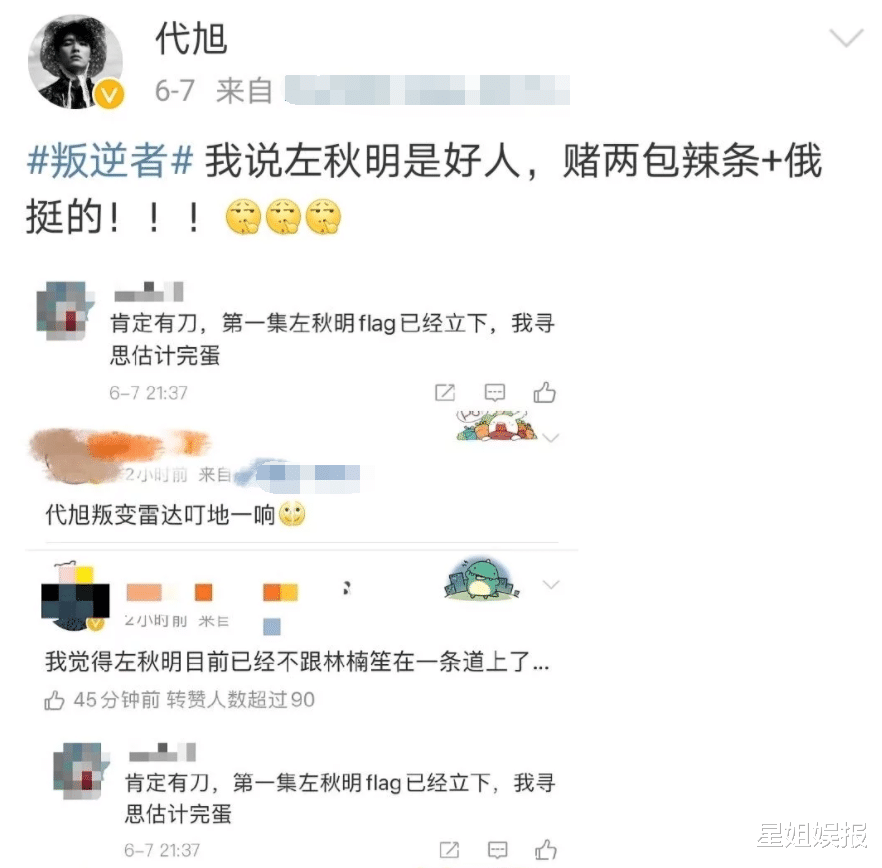Expand options chevron beside green dinosaur sticker

click(x=551, y=584)
